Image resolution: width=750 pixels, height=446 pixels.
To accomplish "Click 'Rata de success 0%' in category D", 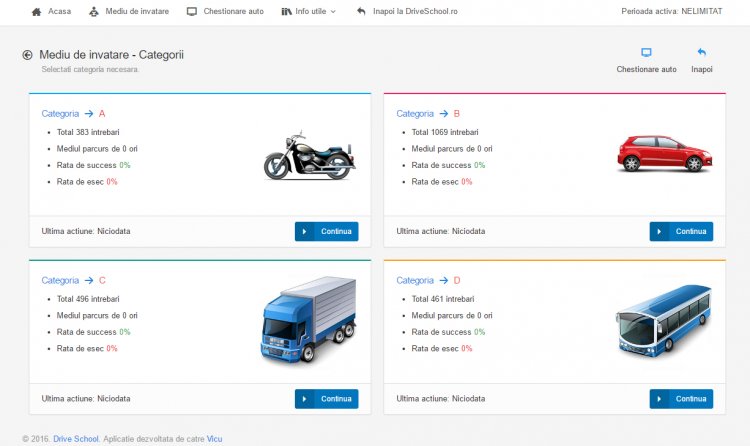I will (449, 332).
